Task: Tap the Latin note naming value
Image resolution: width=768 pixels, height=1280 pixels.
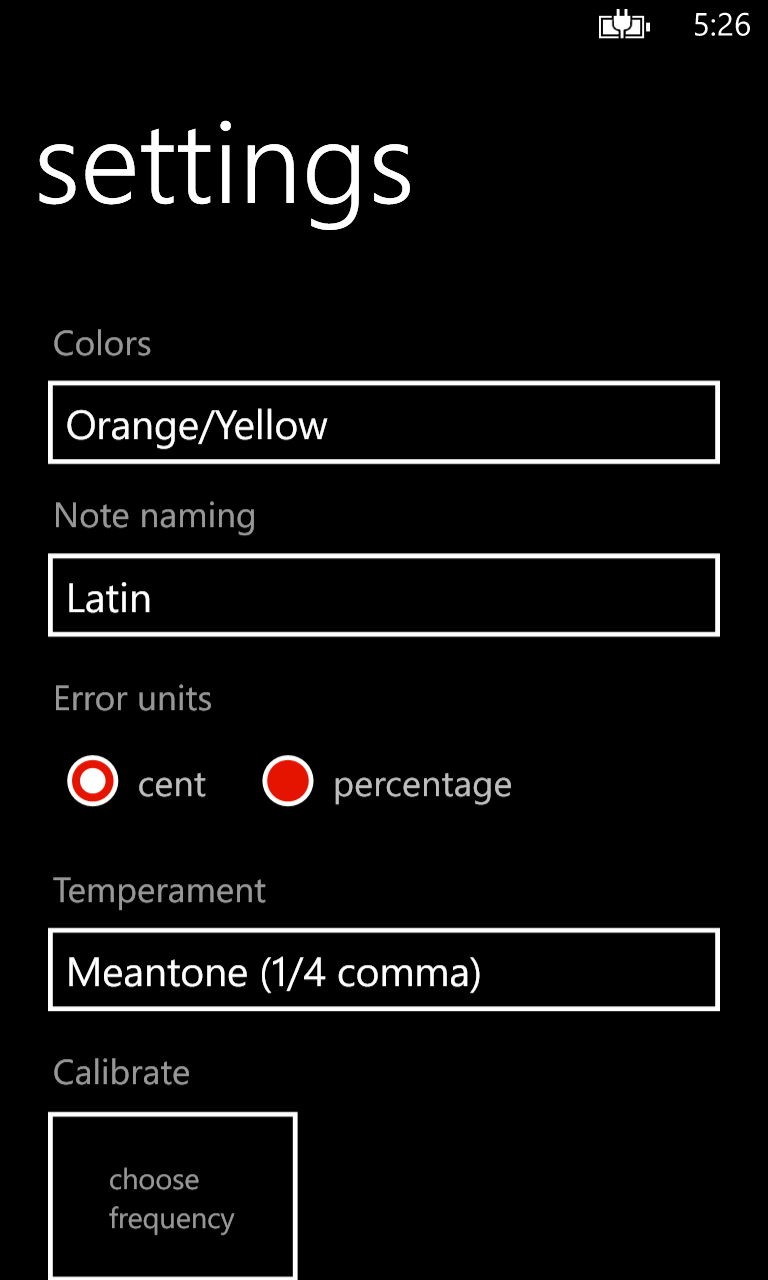Action: coord(109,599)
